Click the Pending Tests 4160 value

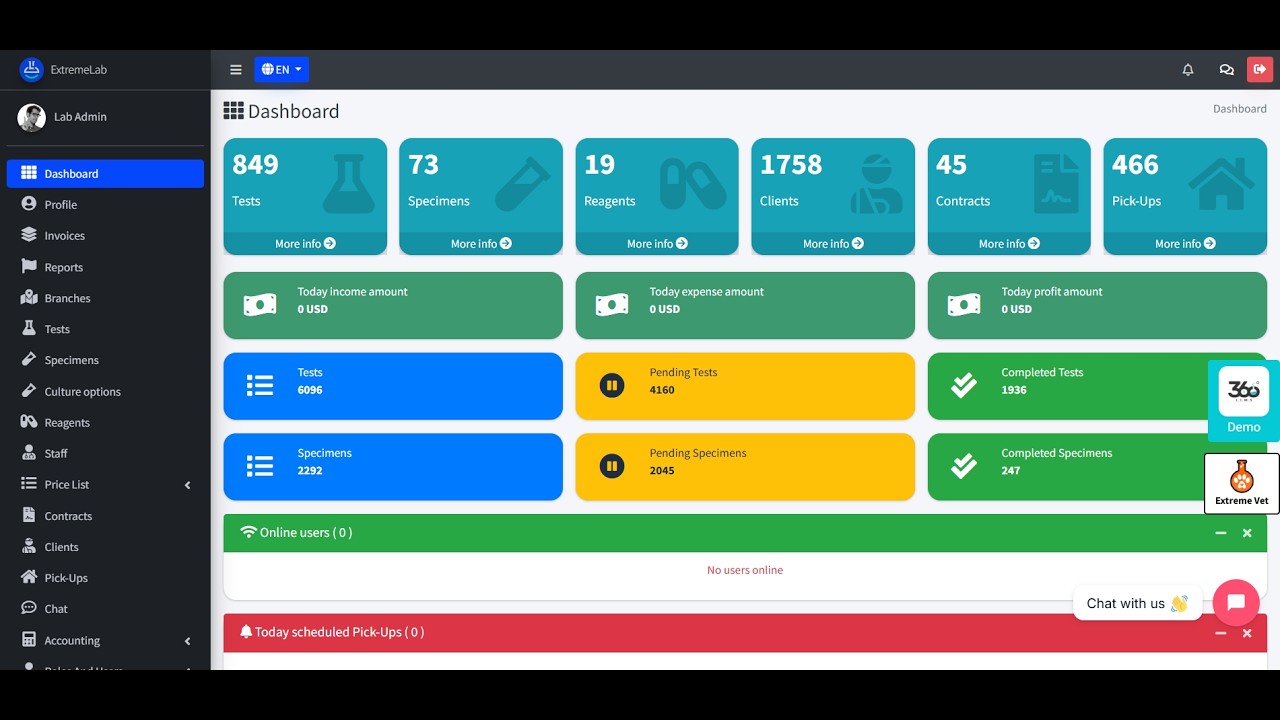(x=662, y=390)
